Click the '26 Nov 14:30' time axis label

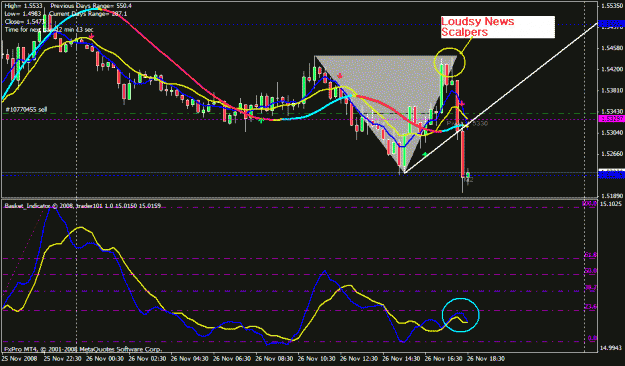pos(401,358)
